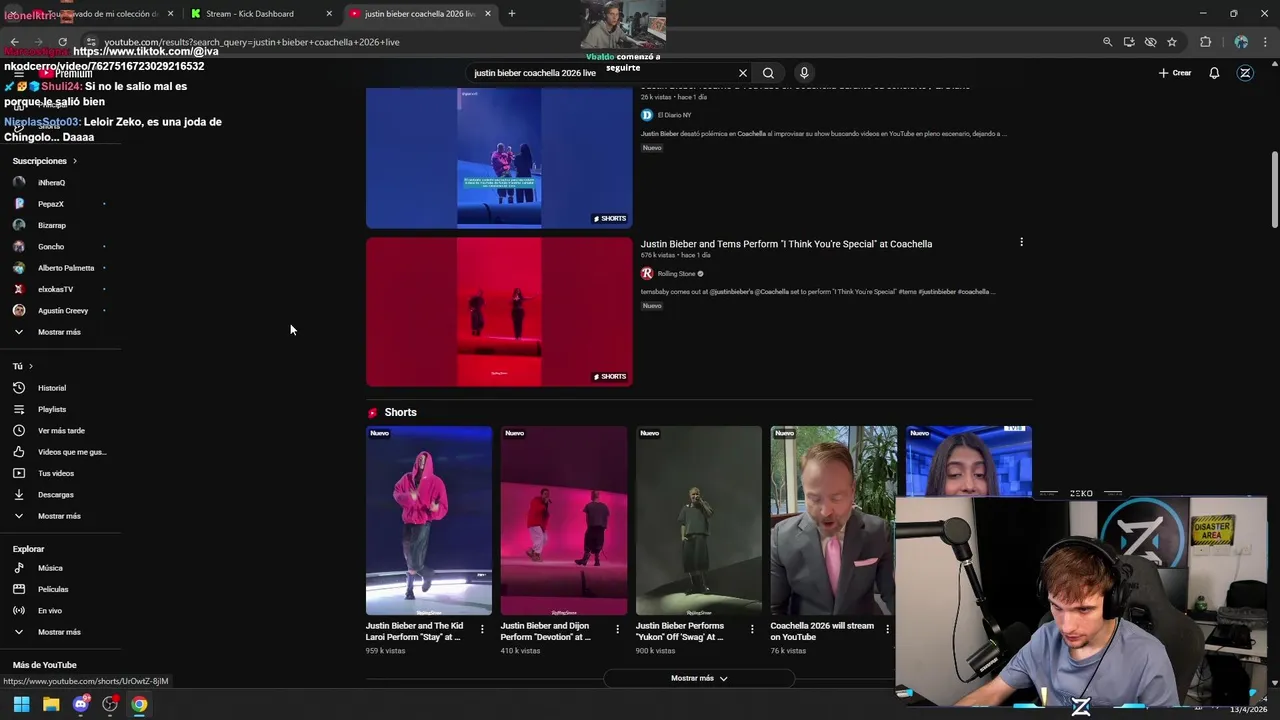The height and width of the screenshot is (720, 1280).
Task: Click the crossed-eye icon in address bar
Action: pos(1150,42)
